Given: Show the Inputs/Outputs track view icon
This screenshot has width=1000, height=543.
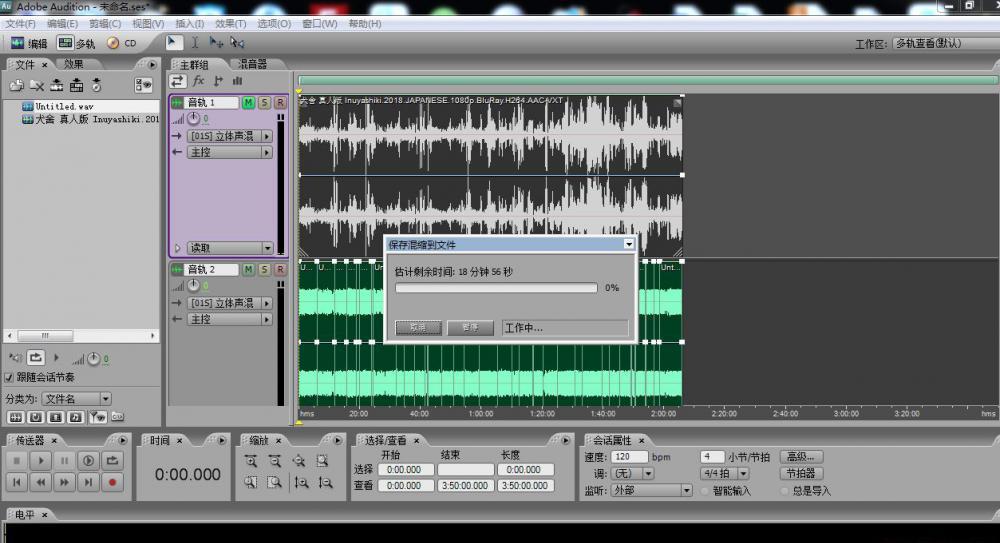Looking at the screenshot, I should click(x=178, y=81).
